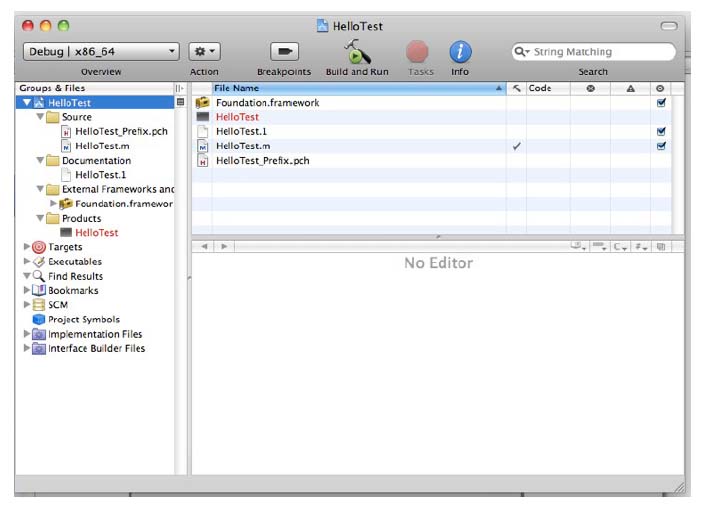Viewport: 710px width, 510px height.
Task: Click the Groups & Files column split button
Action: 180,88
